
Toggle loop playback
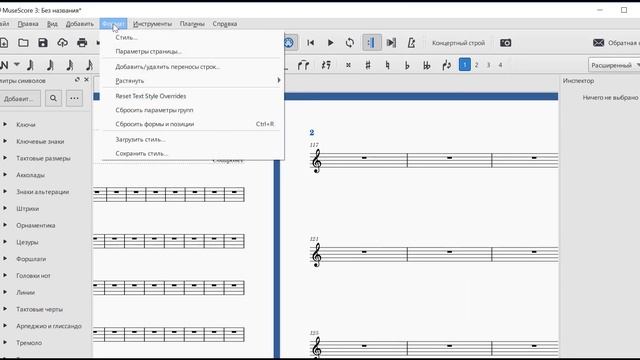coord(350,42)
